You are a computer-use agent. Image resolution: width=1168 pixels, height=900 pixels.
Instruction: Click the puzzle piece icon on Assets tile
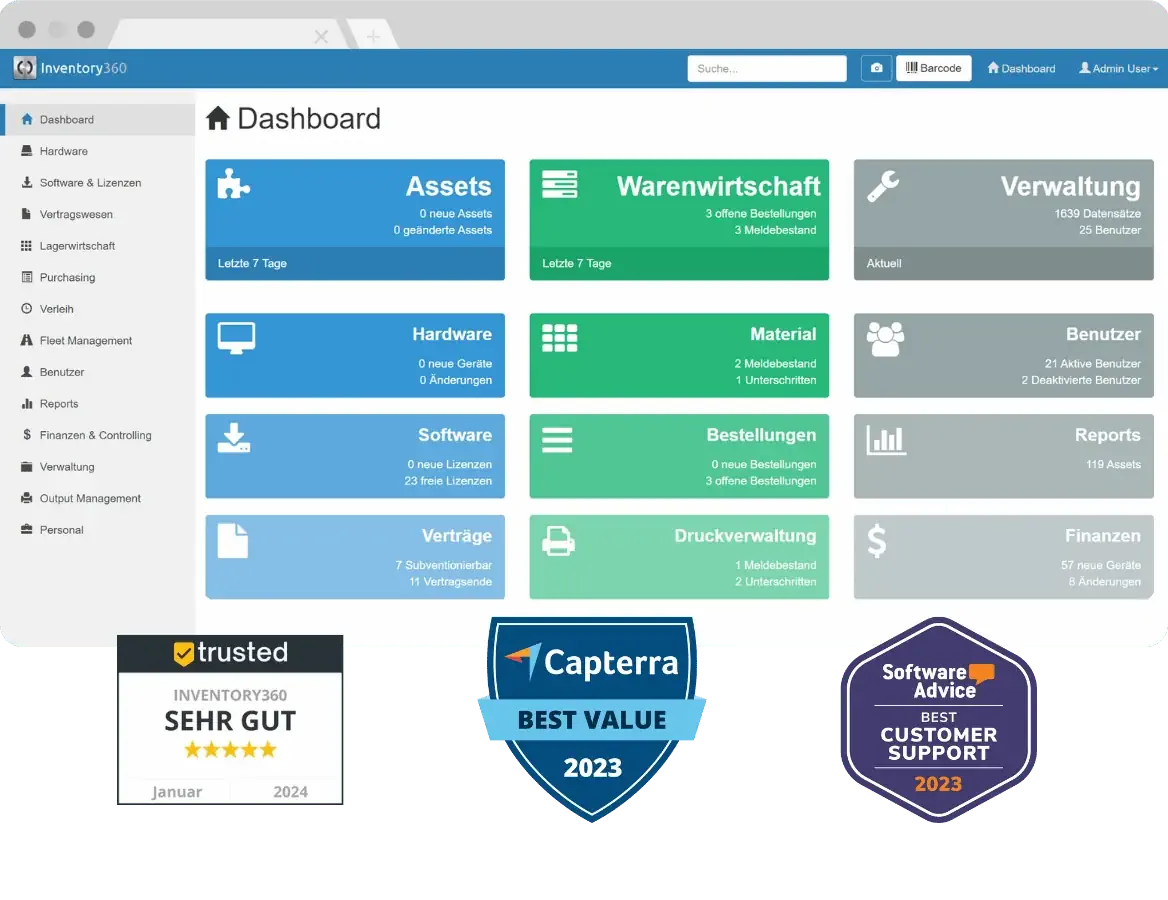[234, 184]
